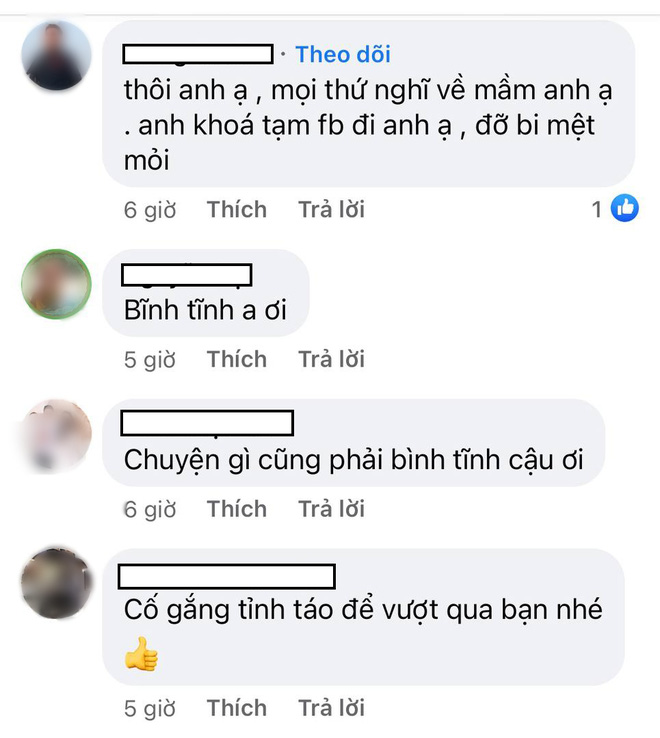Open the green-ringed avatar of second commenter
Image resolution: width=660 pixels, height=738 pixels.
(56, 284)
